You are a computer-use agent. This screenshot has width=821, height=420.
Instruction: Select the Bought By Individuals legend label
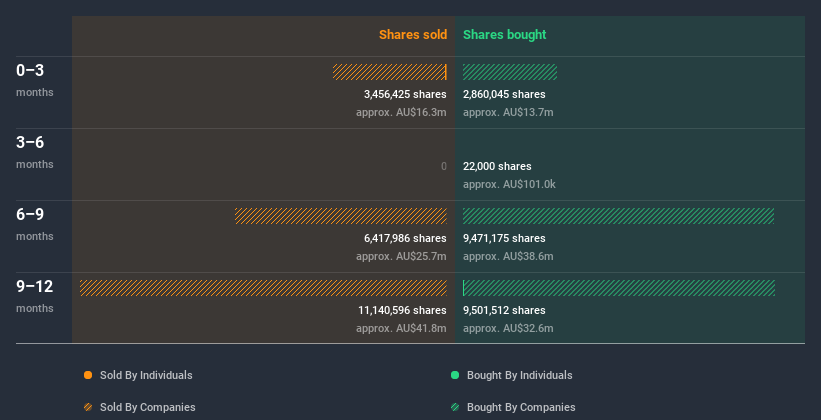[519, 375]
